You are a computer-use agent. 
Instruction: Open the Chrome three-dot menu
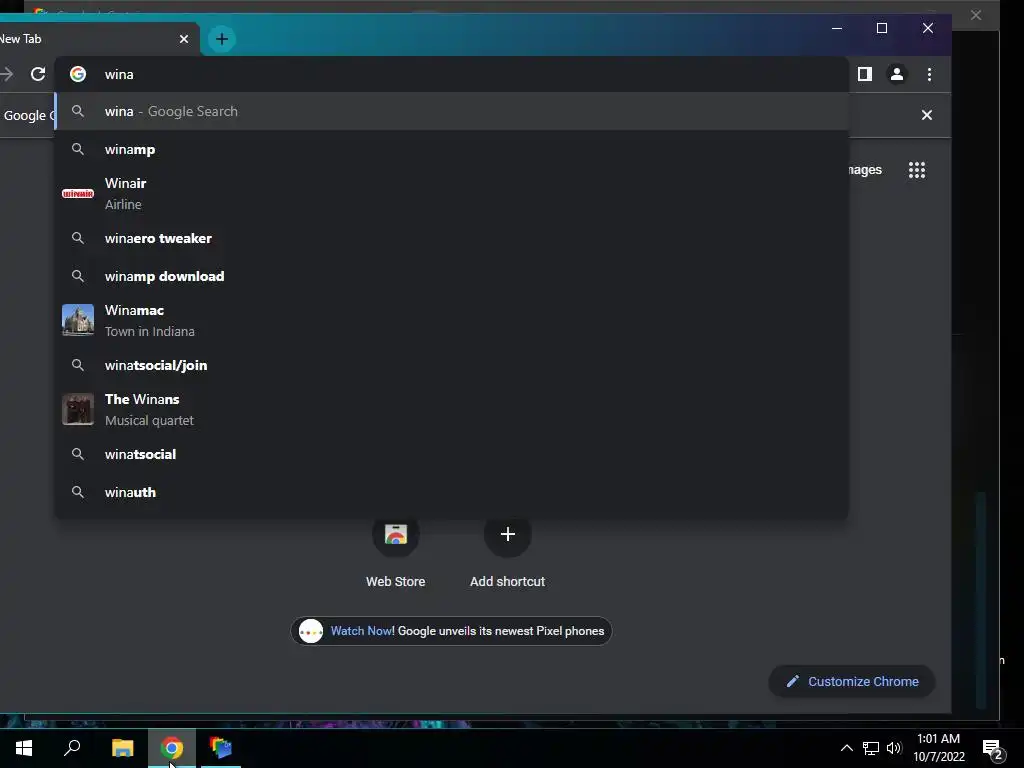click(929, 74)
